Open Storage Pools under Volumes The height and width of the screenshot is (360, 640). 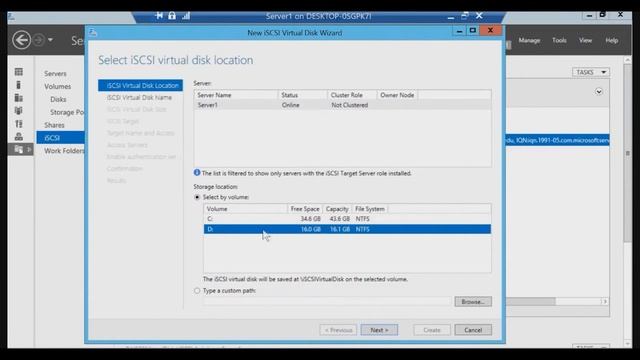[x=67, y=112]
